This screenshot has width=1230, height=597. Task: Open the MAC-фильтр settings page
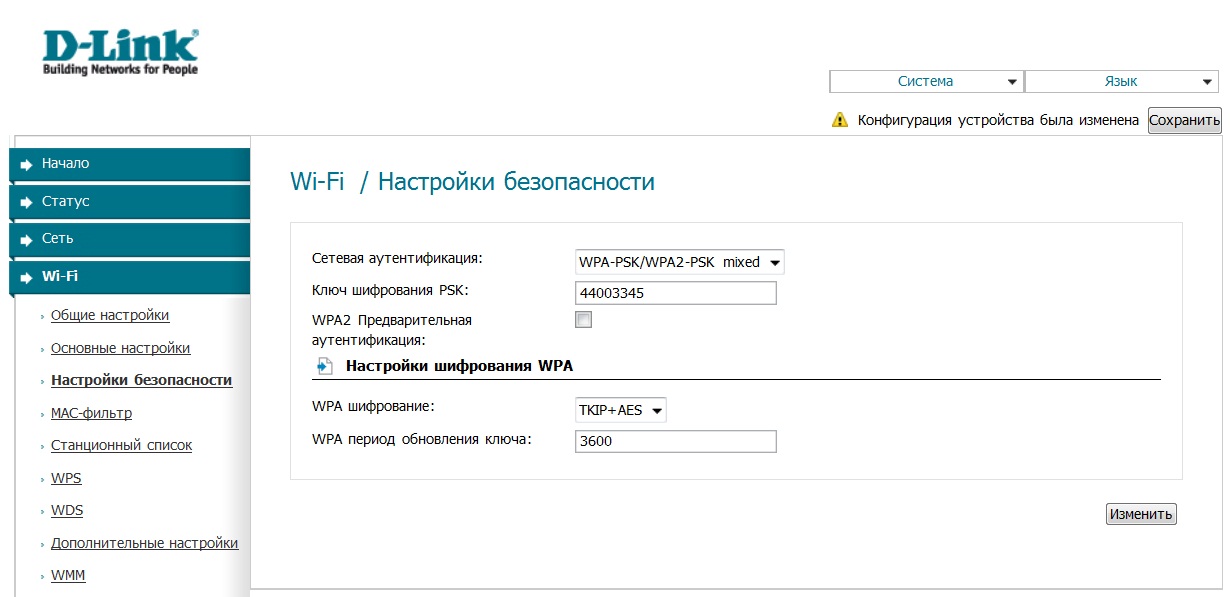[x=91, y=413]
